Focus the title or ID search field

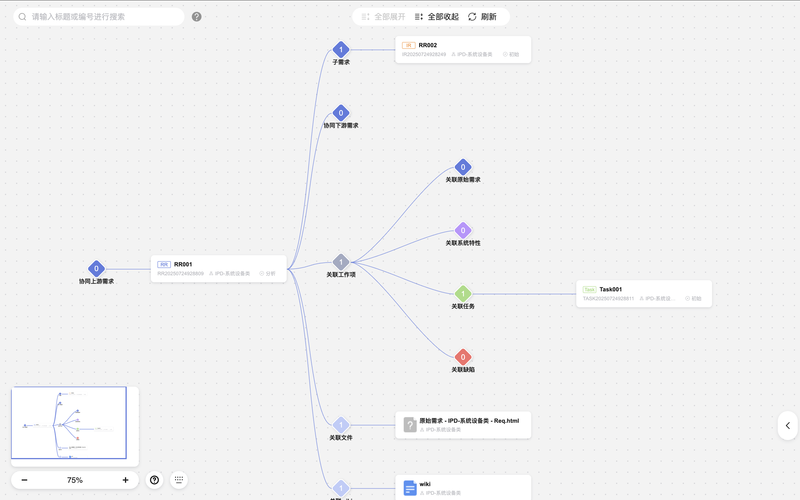tap(98, 17)
